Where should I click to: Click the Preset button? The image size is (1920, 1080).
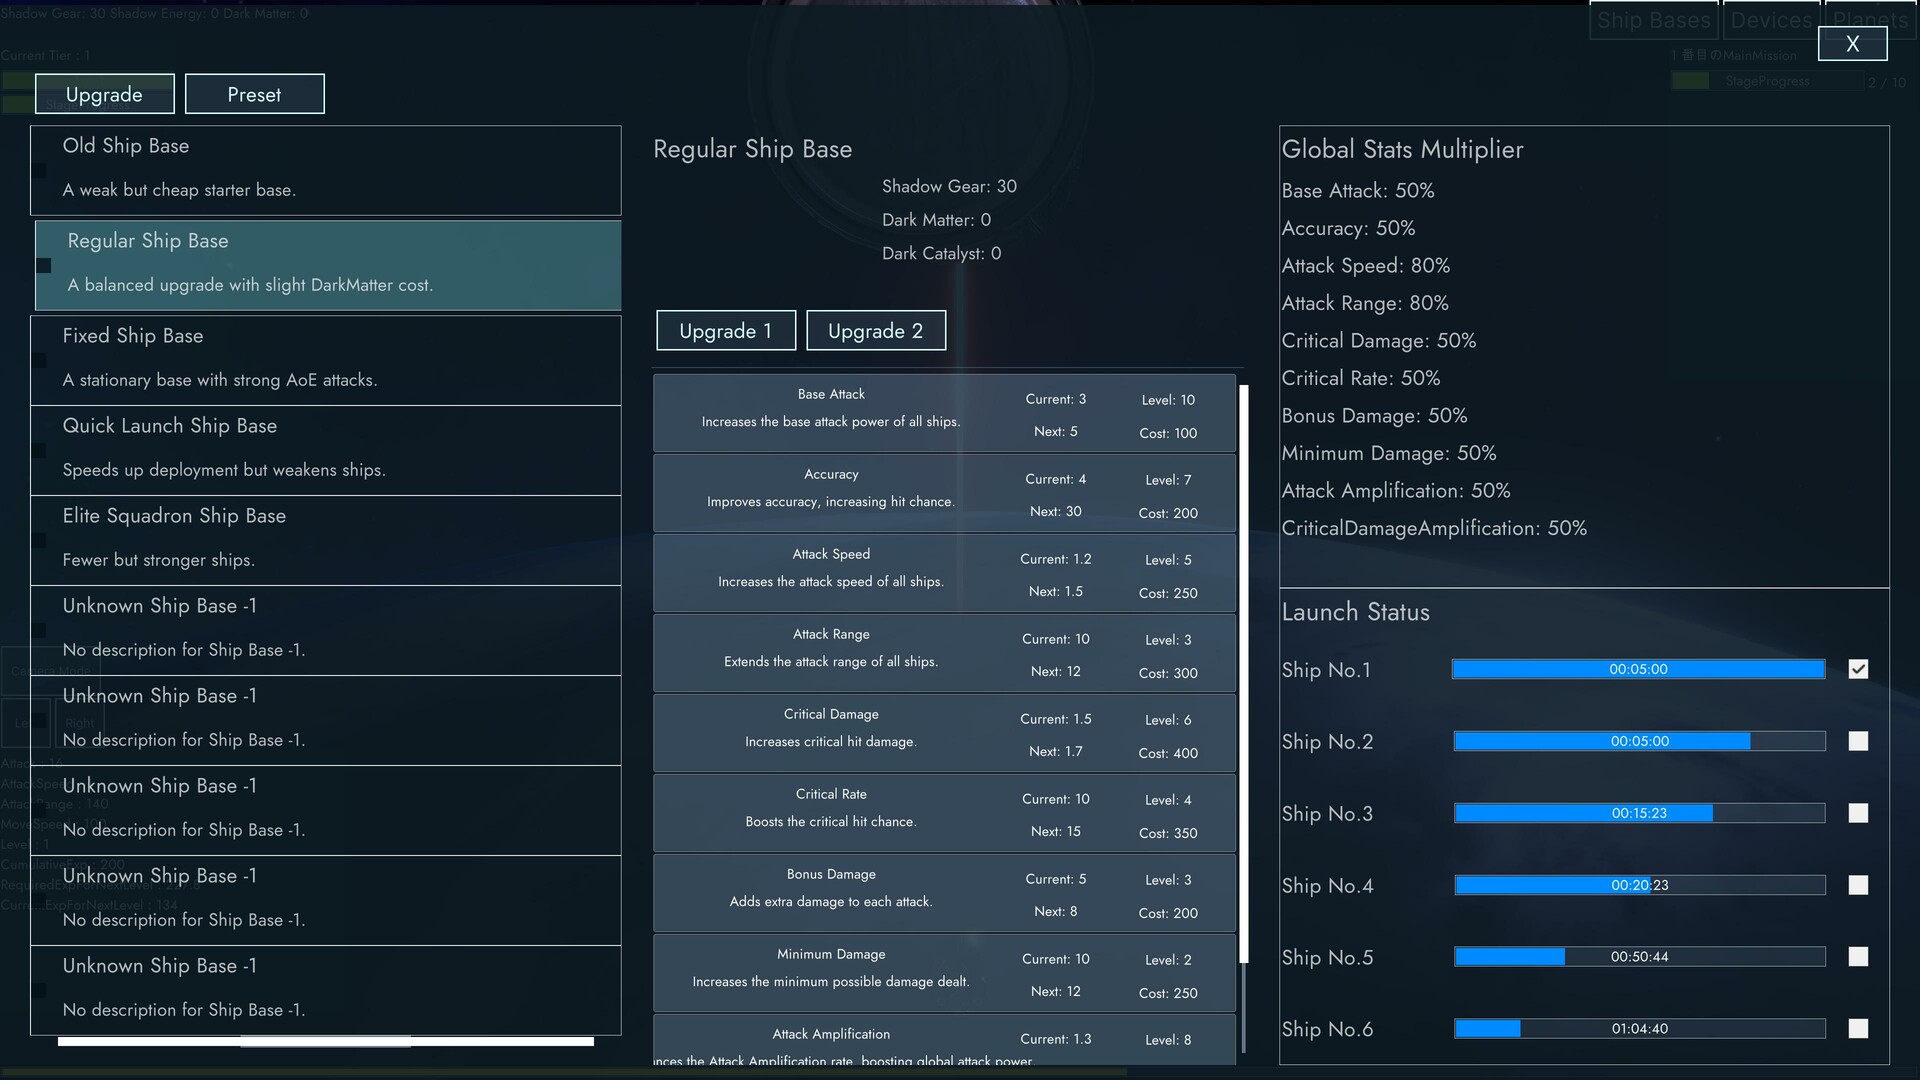[254, 94]
